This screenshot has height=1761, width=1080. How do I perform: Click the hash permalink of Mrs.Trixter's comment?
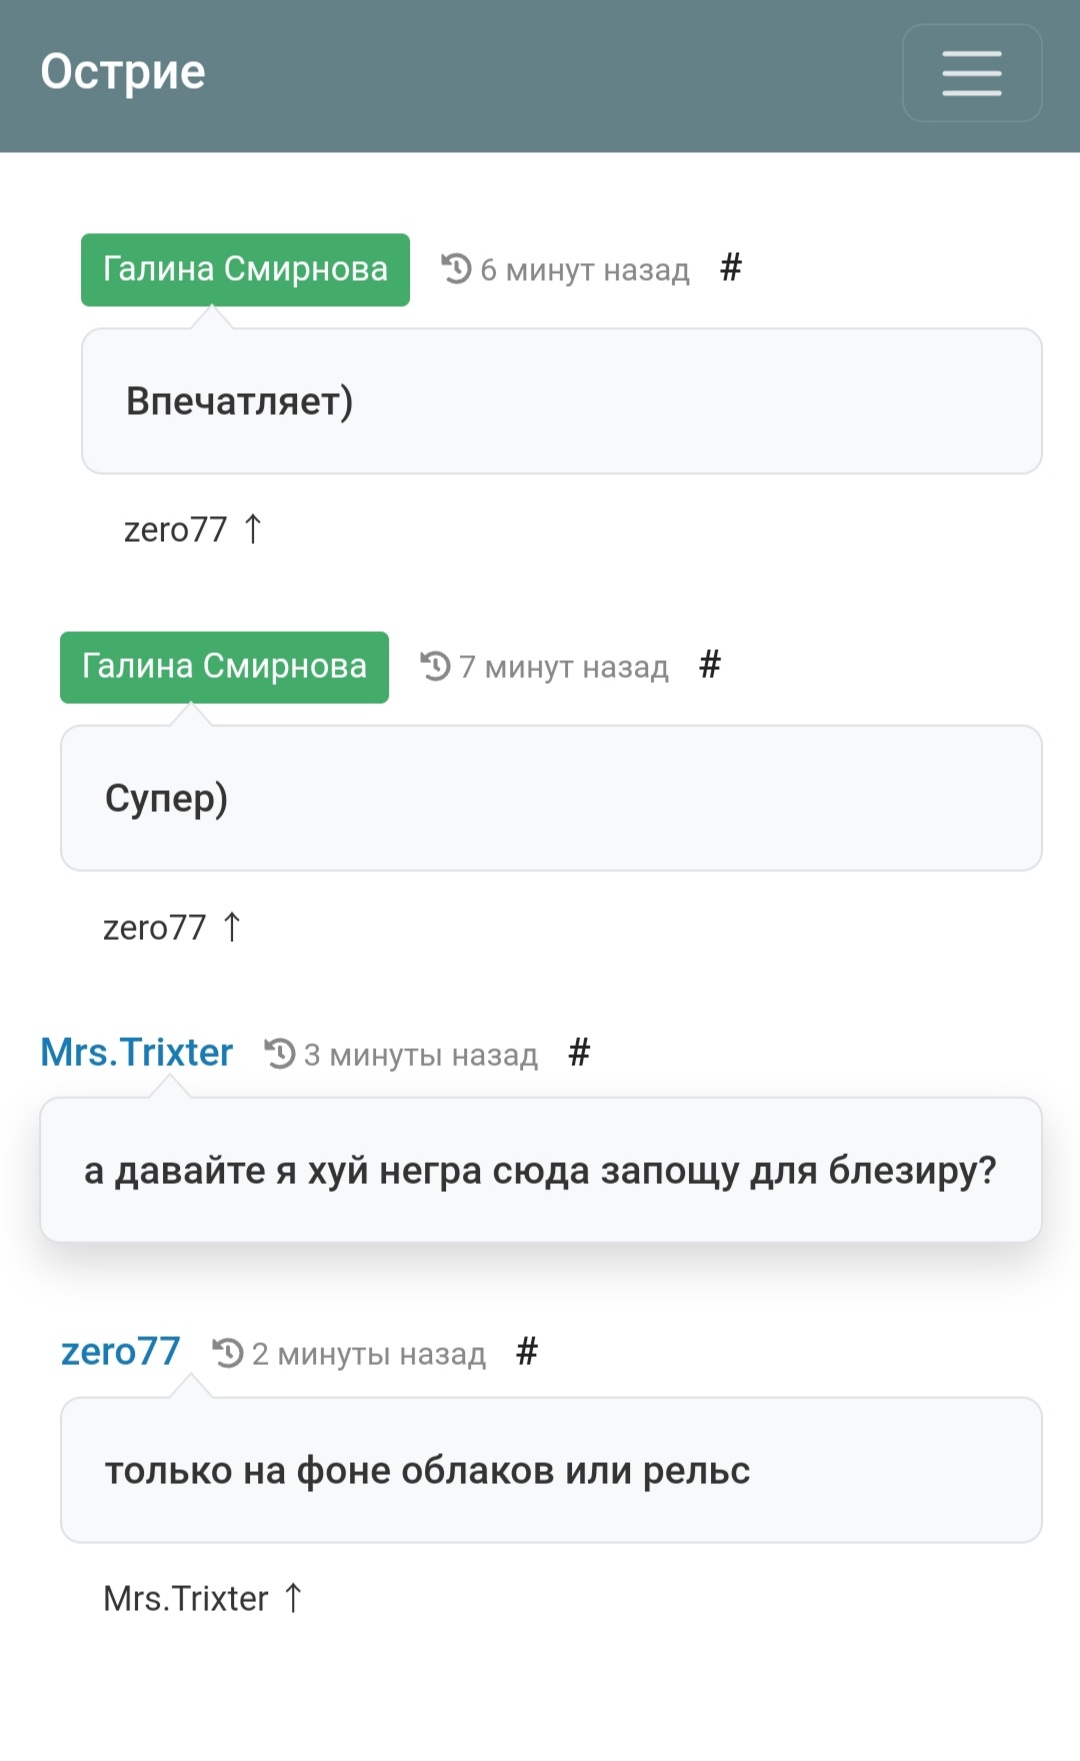coord(579,1052)
